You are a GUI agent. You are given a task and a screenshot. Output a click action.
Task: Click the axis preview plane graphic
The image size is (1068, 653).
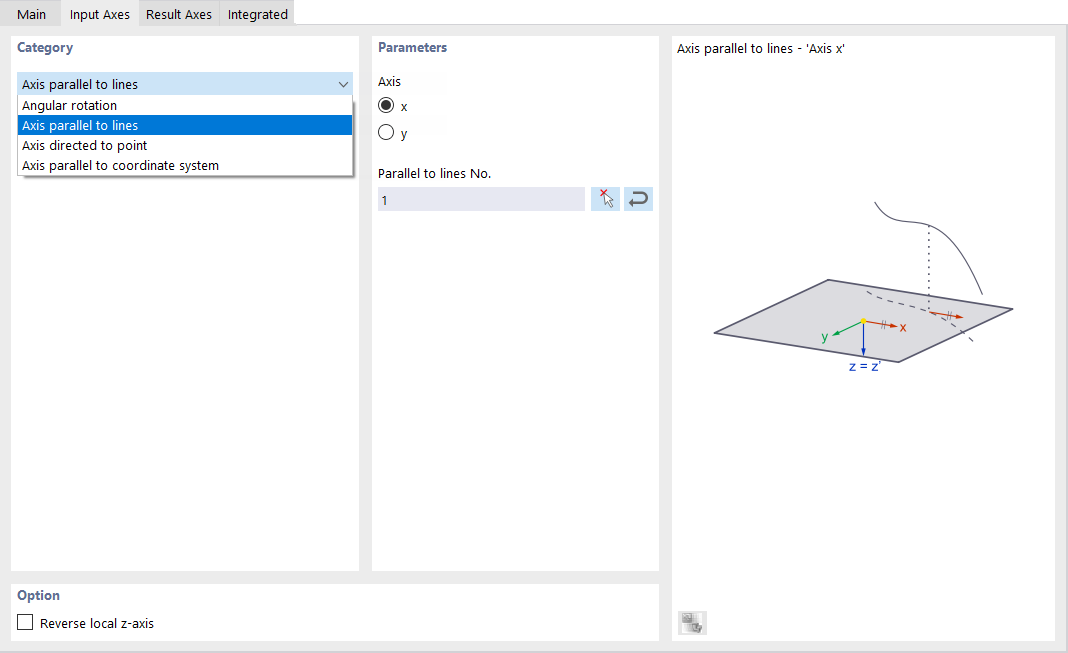pos(863,320)
